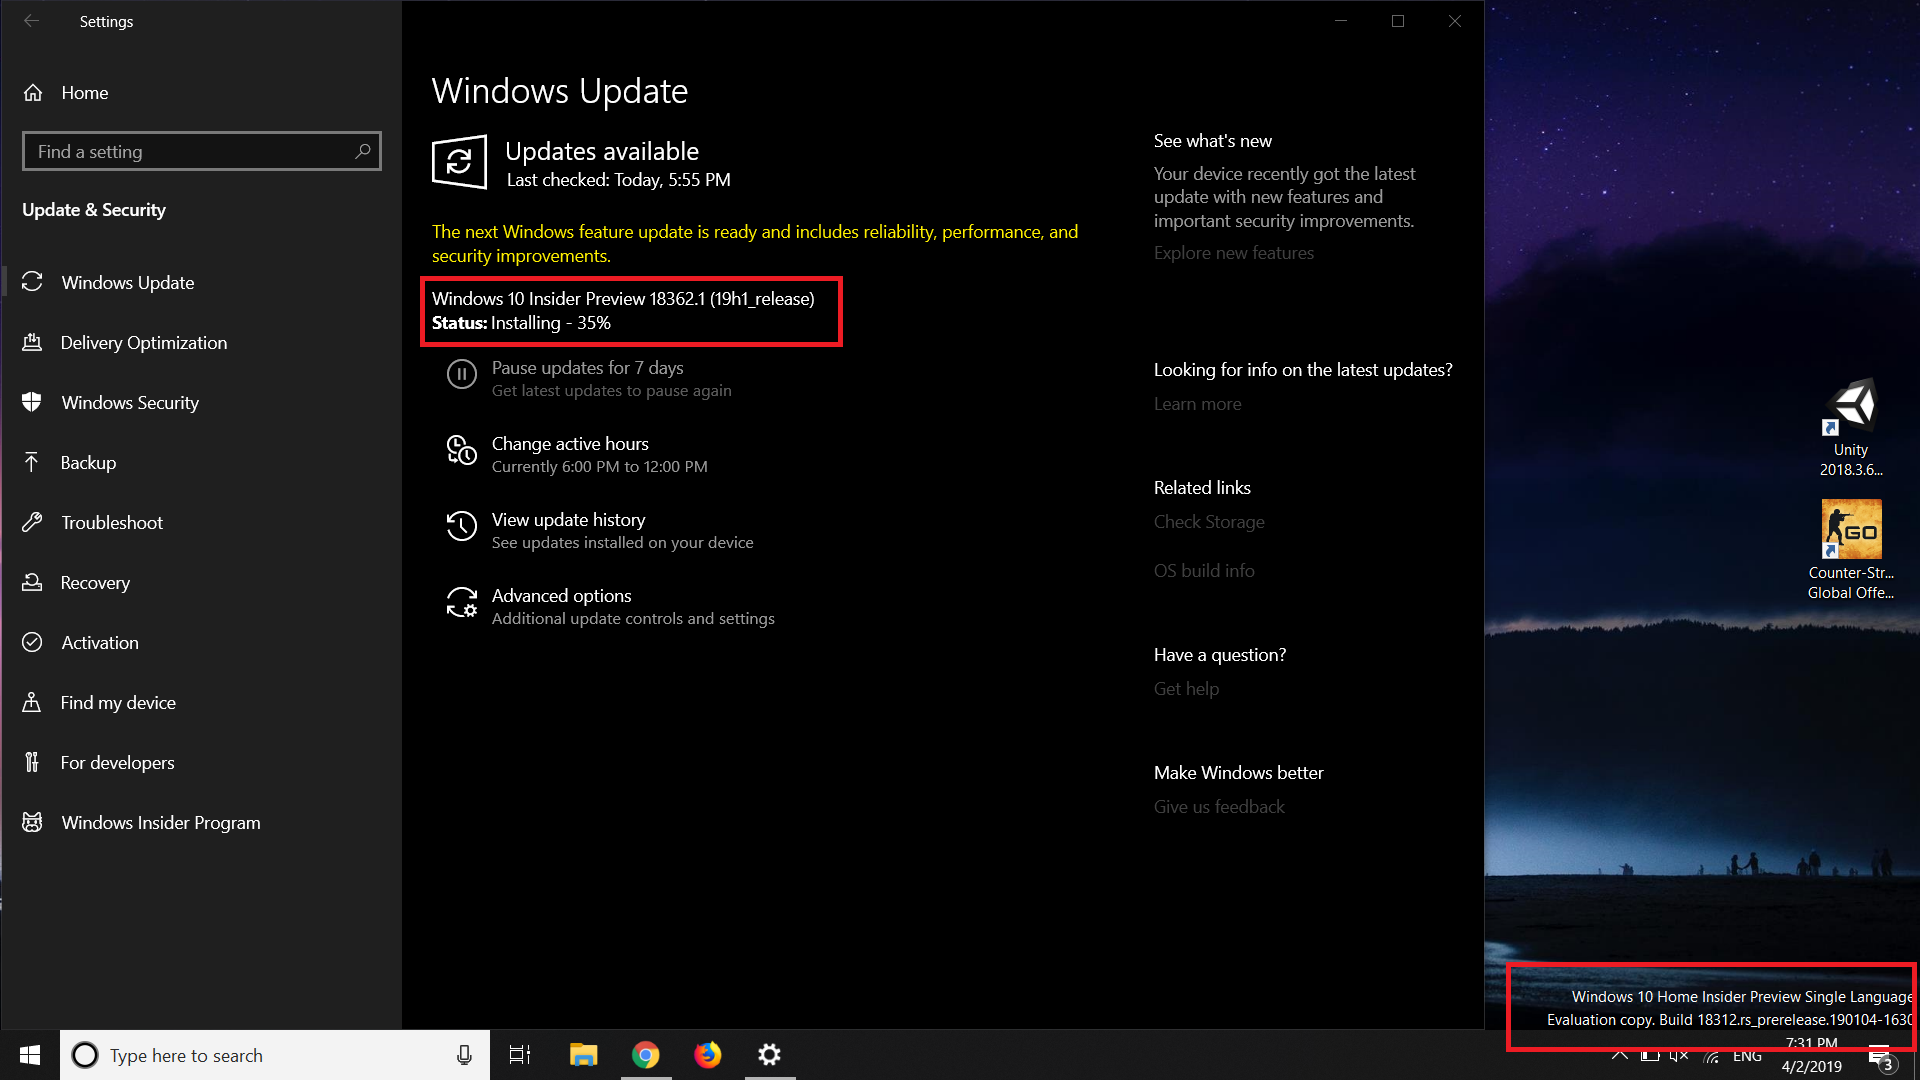Click the Change active hours clock icon

(461, 450)
